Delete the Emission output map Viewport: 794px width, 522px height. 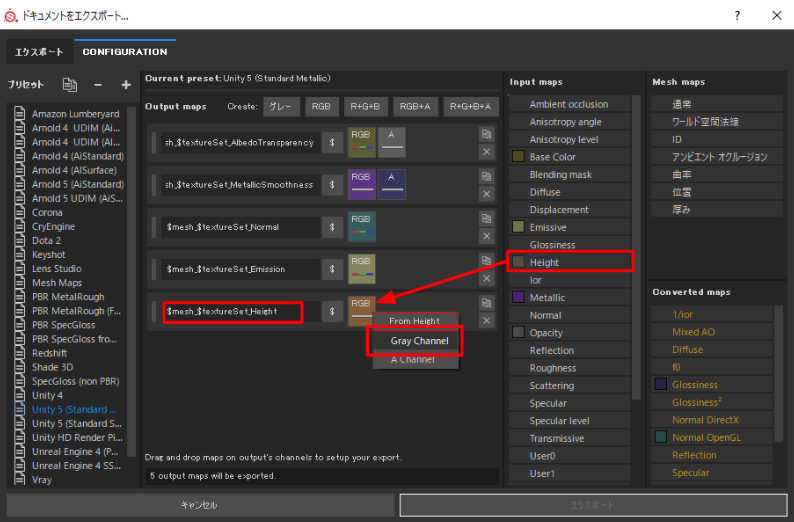point(487,278)
